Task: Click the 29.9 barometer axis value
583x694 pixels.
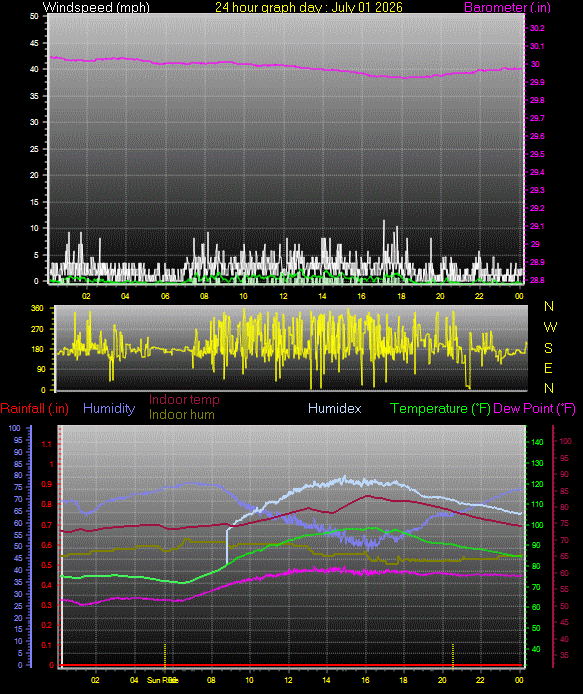Action: tap(537, 82)
